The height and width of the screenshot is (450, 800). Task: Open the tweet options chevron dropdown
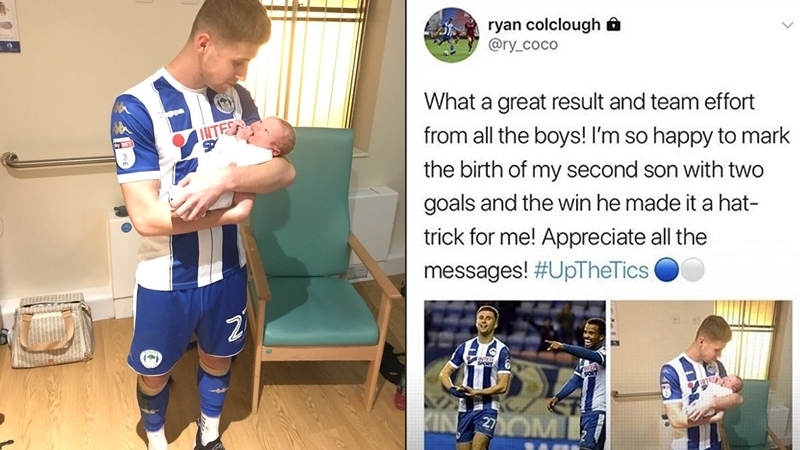[787, 25]
